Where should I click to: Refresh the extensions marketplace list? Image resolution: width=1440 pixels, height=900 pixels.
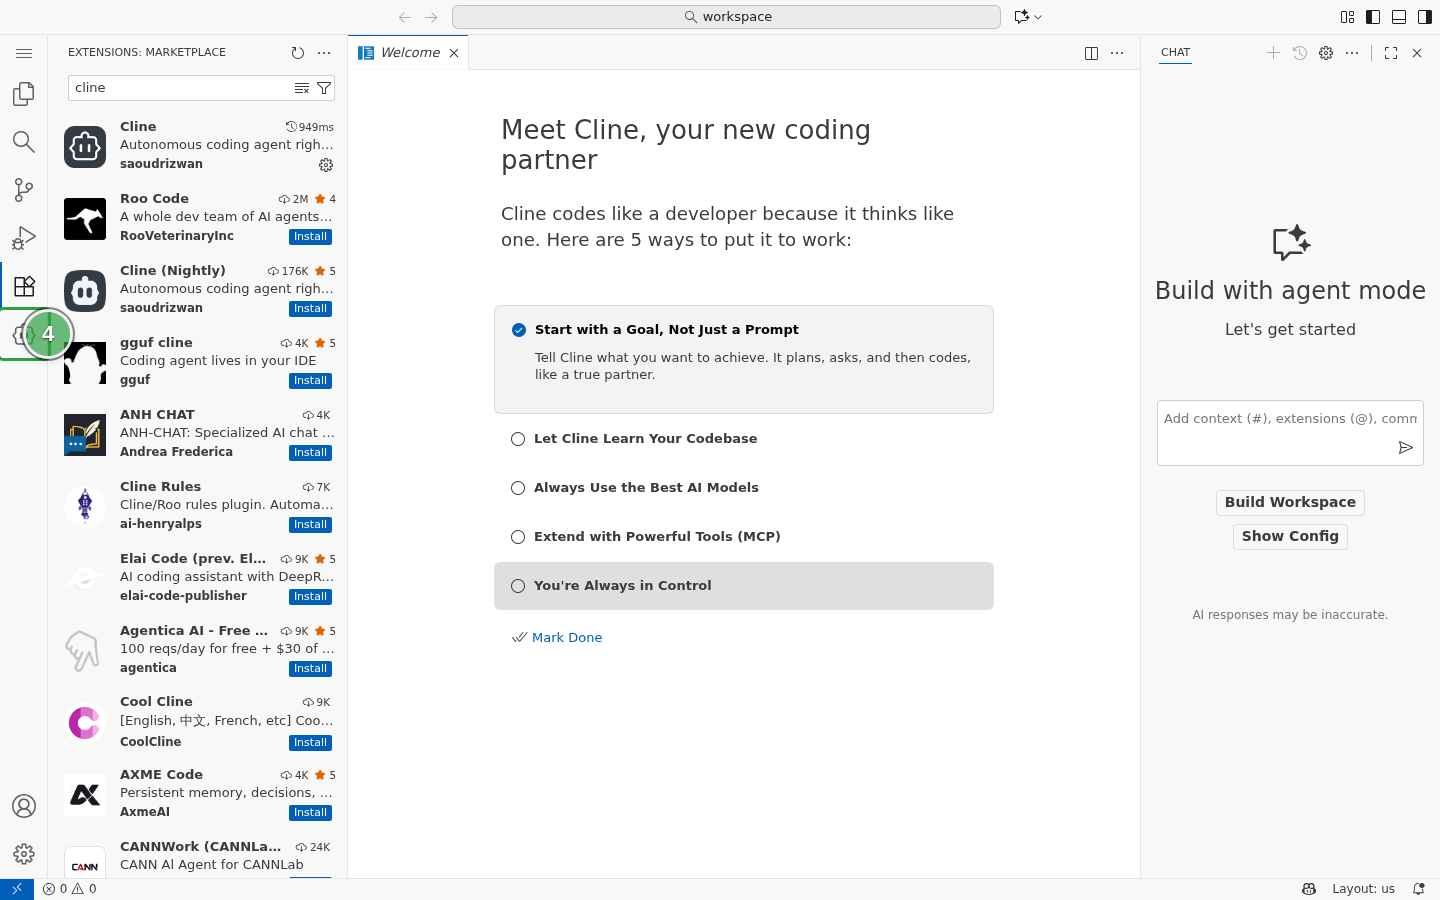(298, 53)
